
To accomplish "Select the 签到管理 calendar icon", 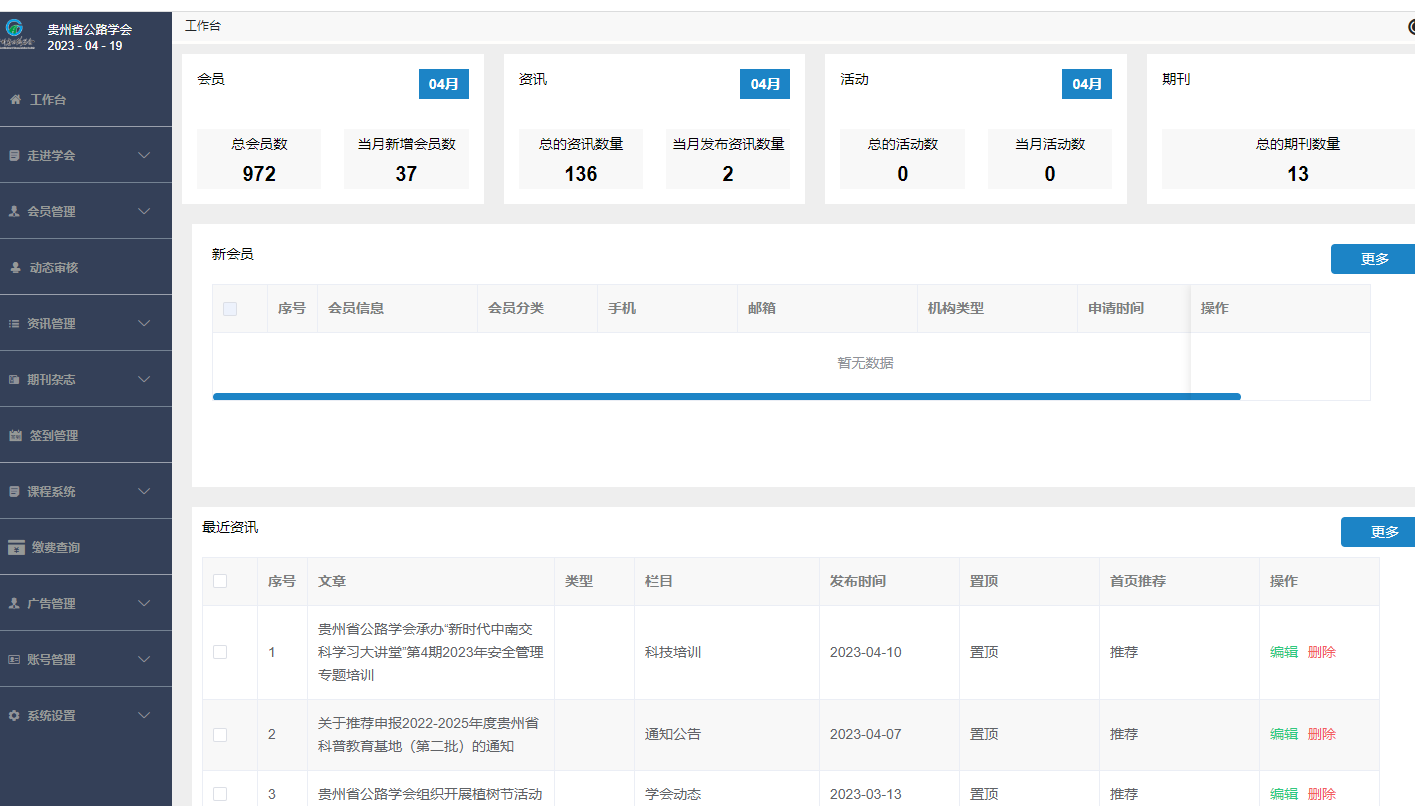I will [15, 435].
